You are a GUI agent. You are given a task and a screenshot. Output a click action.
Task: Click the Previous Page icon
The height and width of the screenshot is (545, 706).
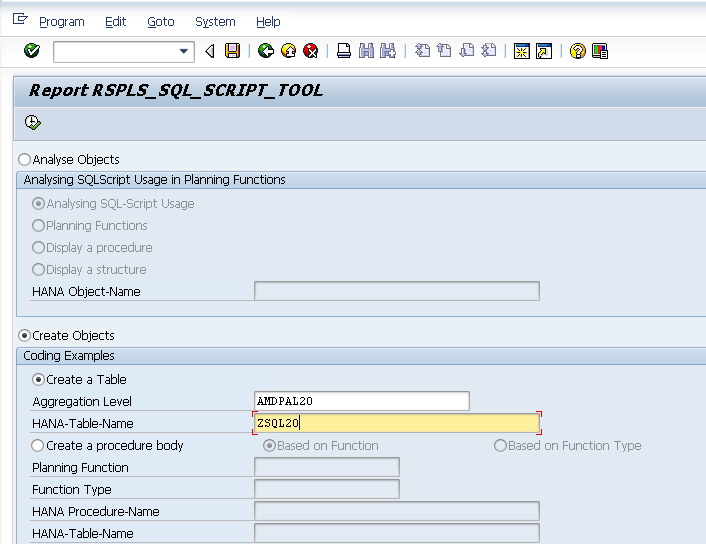pos(444,50)
